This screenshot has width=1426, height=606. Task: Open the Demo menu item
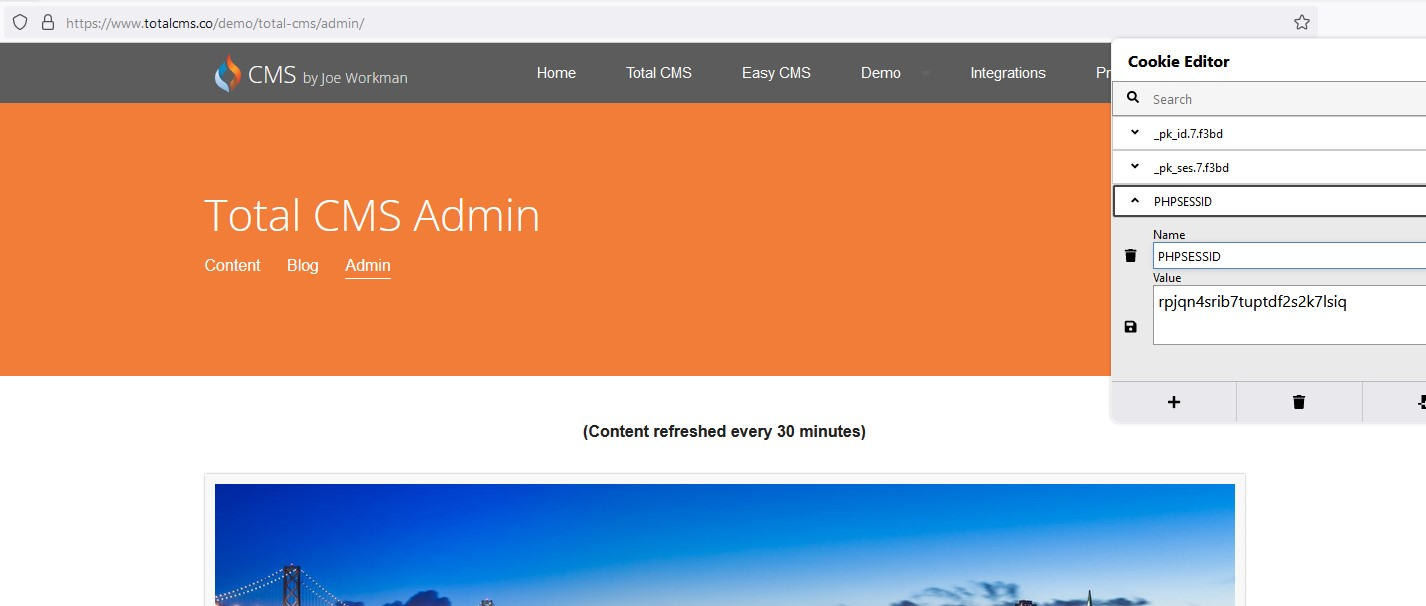(881, 73)
